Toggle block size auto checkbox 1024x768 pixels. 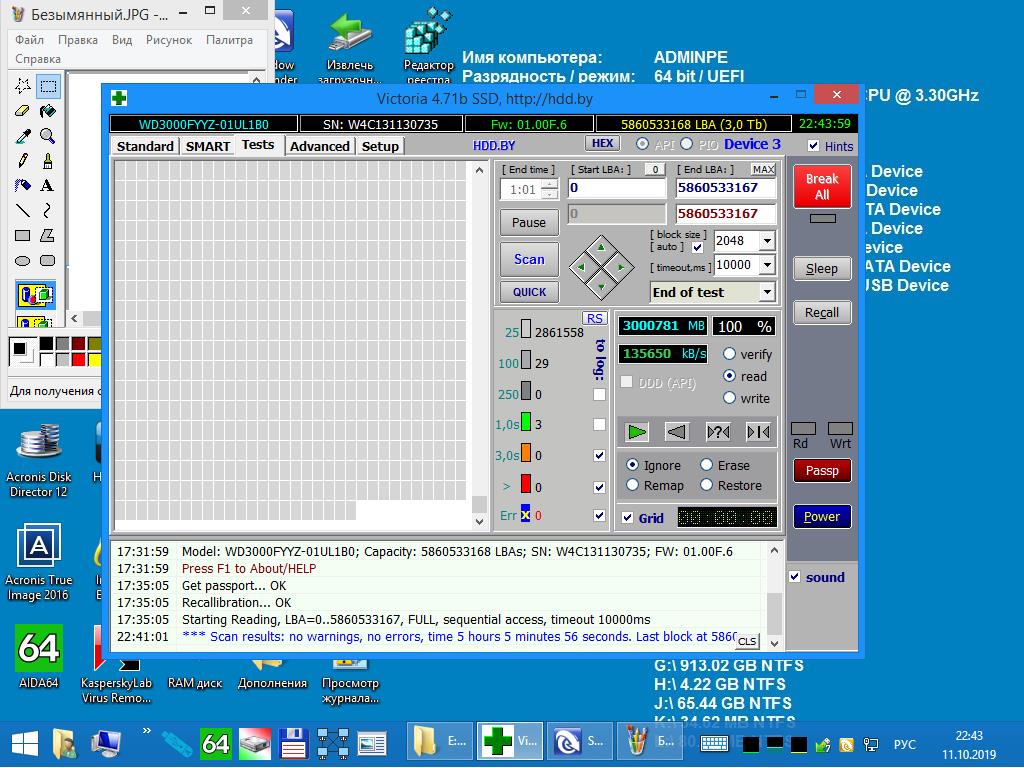(x=697, y=248)
